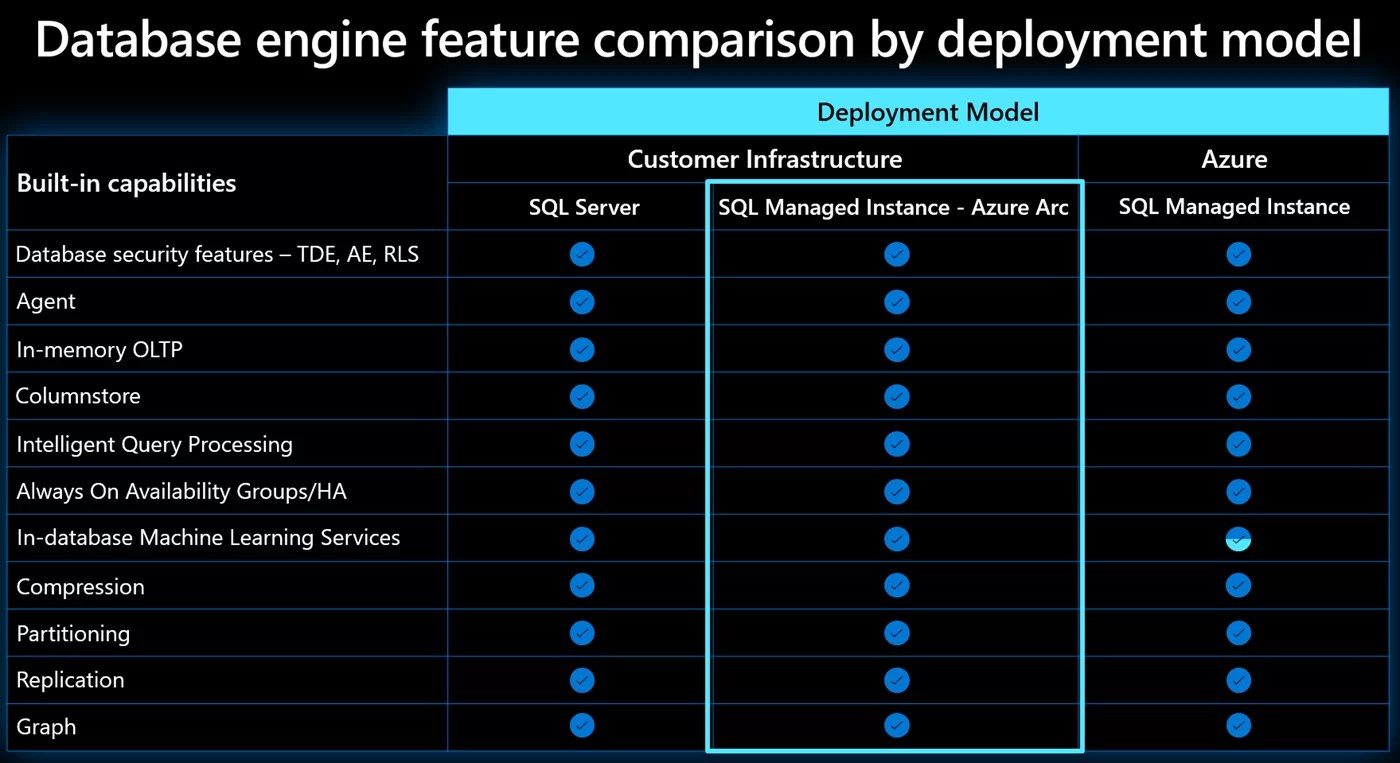Click the Graph checkmark under Azure Arc
The width and height of the screenshot is (1400, 763).
(897, 725)
